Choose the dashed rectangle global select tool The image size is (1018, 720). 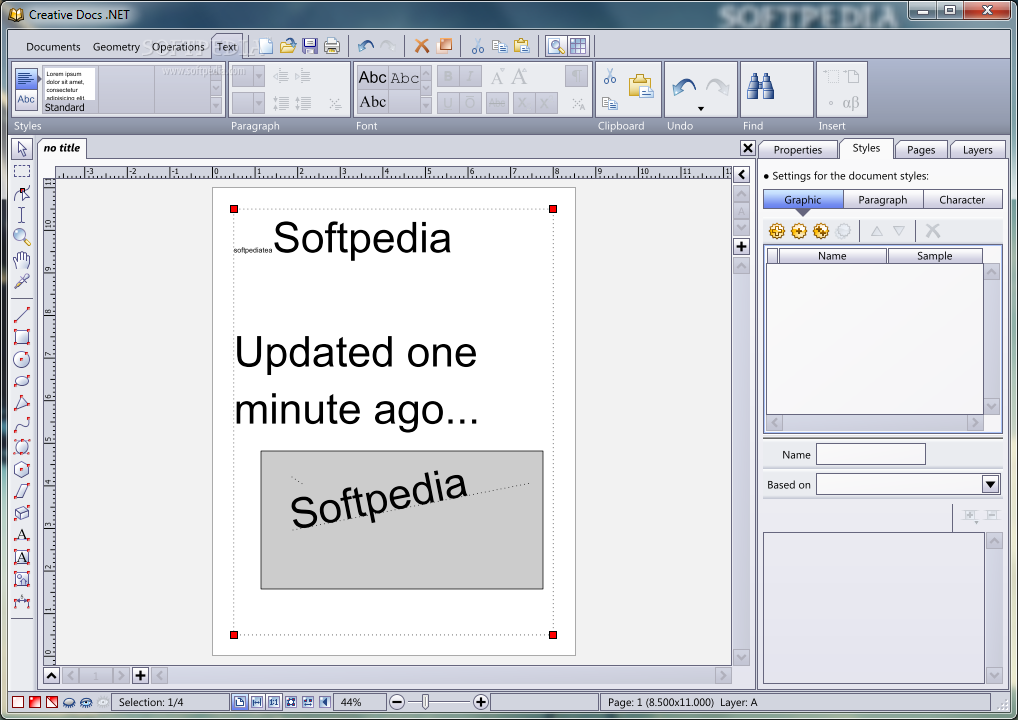22,171
